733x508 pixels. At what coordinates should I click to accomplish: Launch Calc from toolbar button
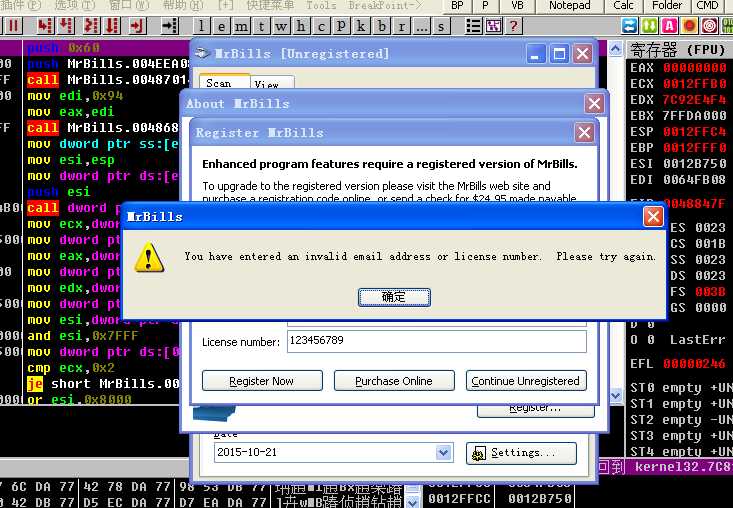click(x=623, y=6)
